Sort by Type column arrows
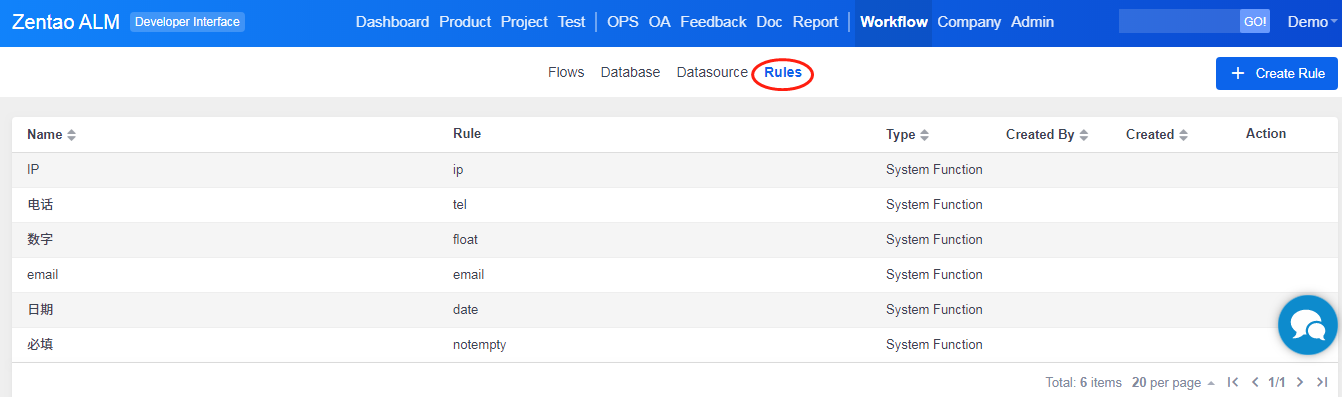 point(924,135)
